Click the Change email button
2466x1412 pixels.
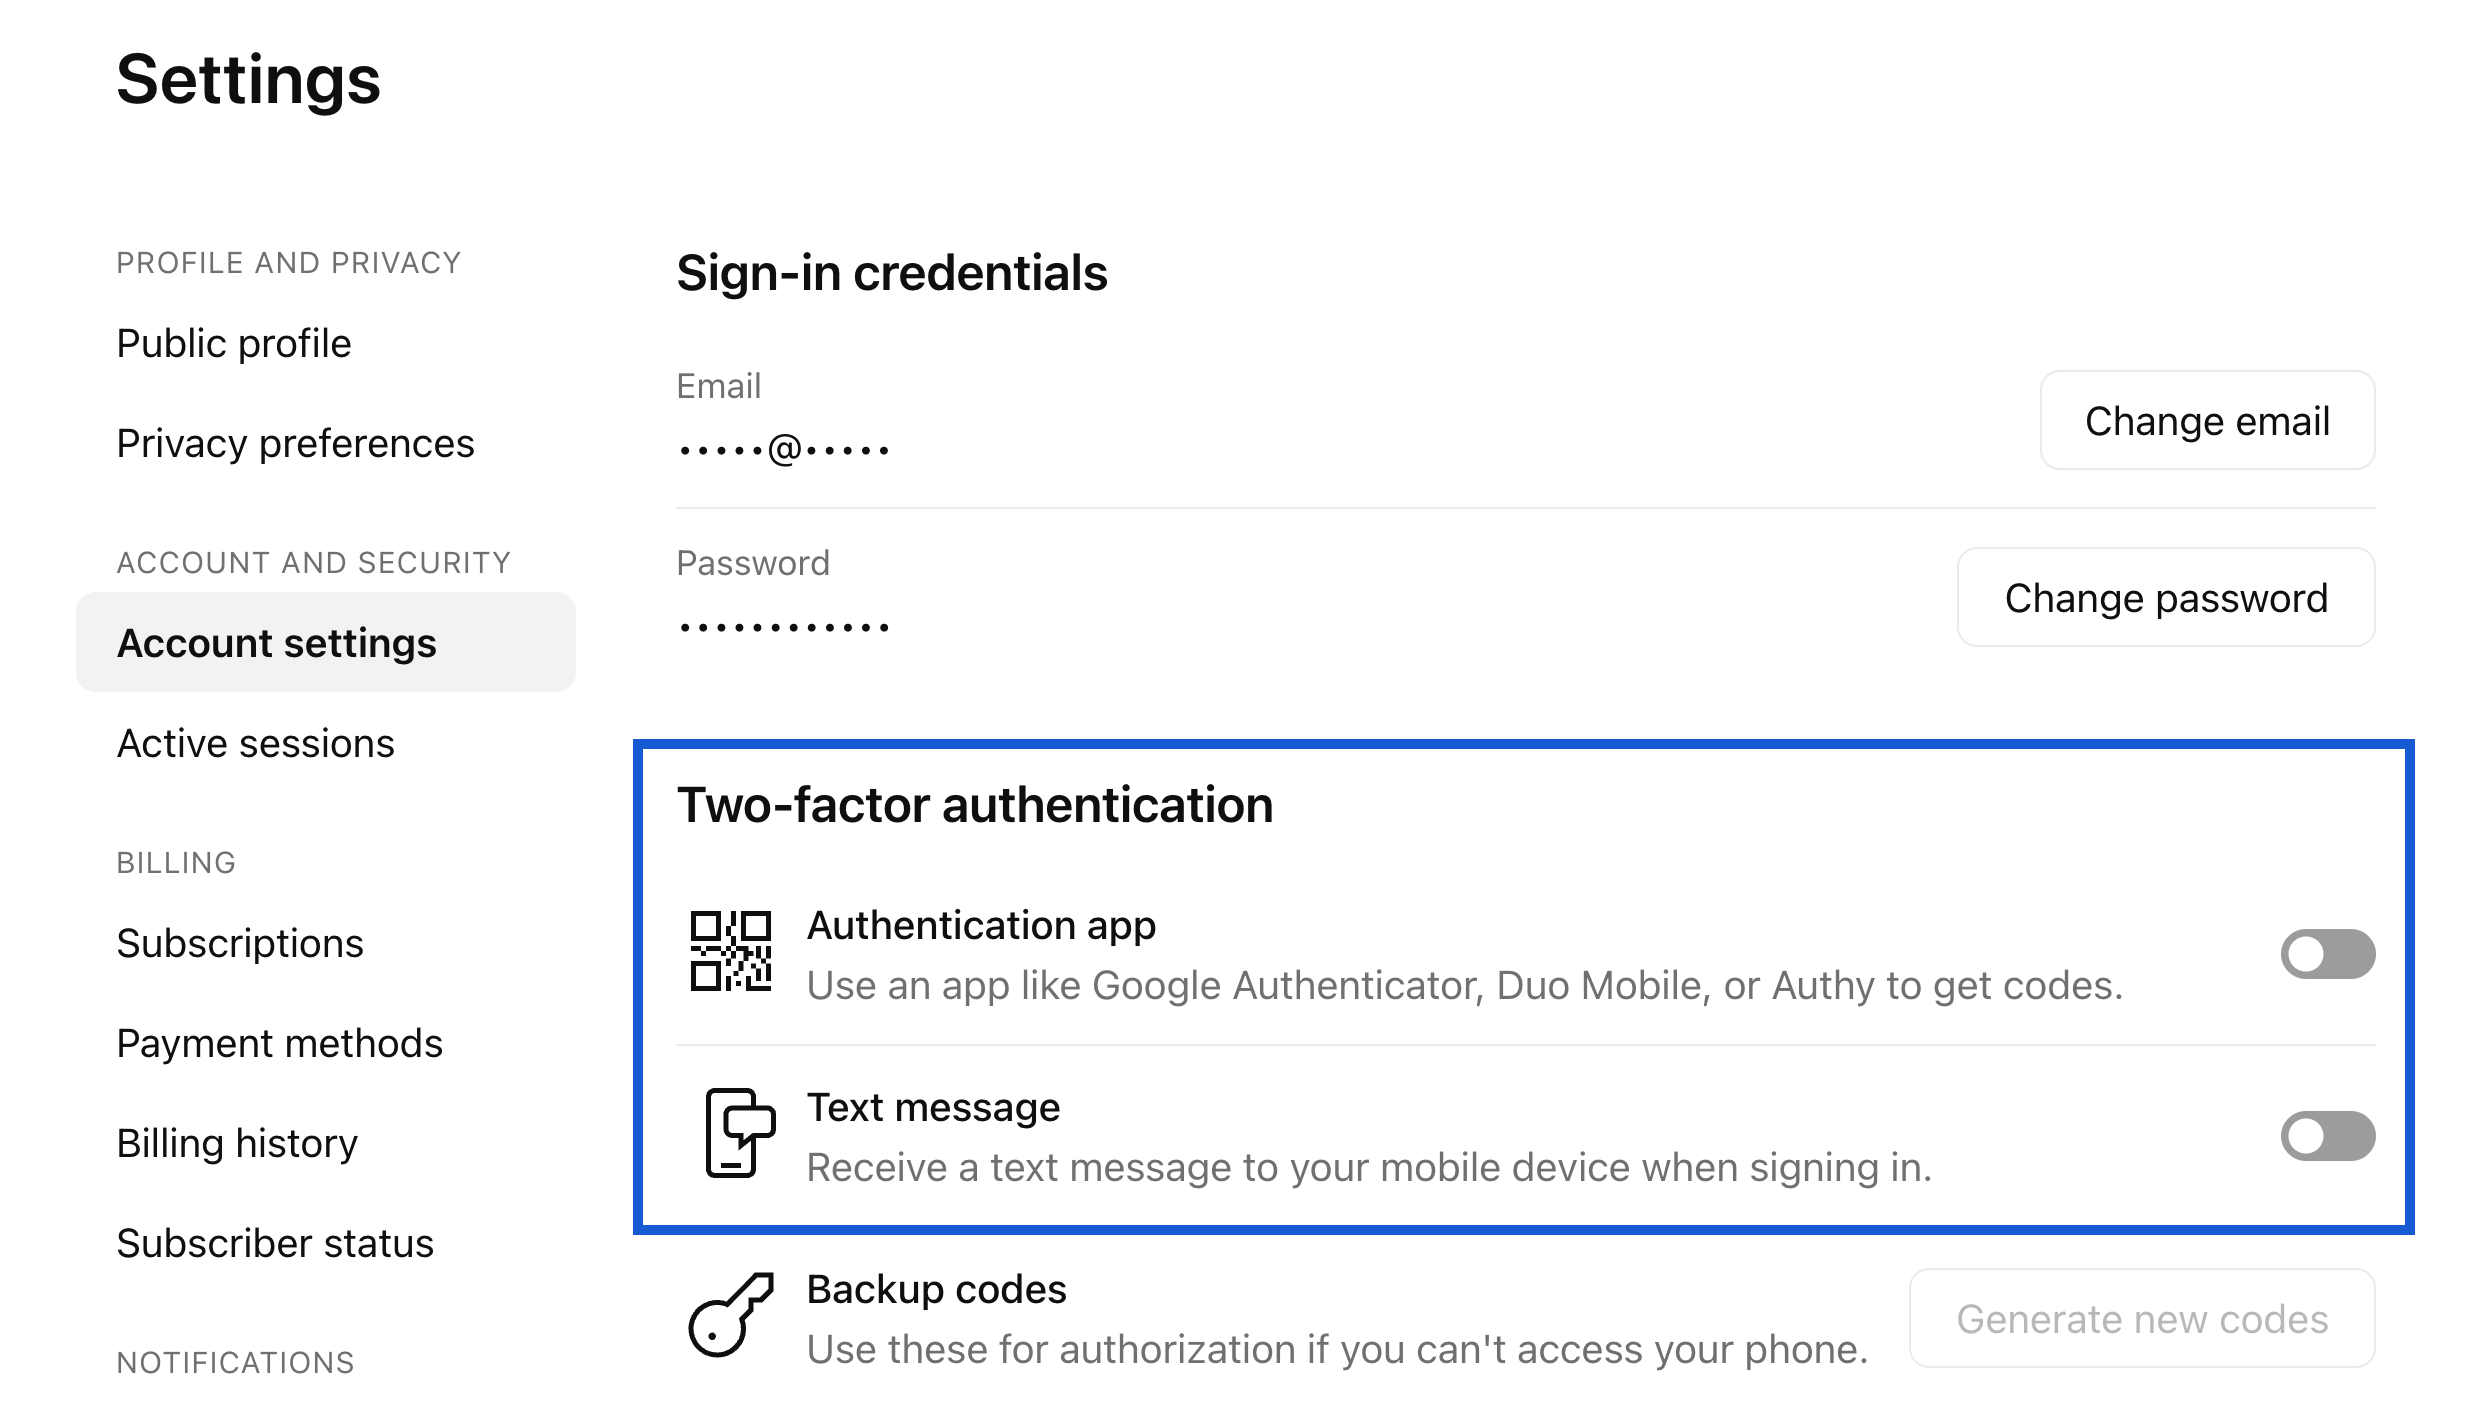(2207, 420)
